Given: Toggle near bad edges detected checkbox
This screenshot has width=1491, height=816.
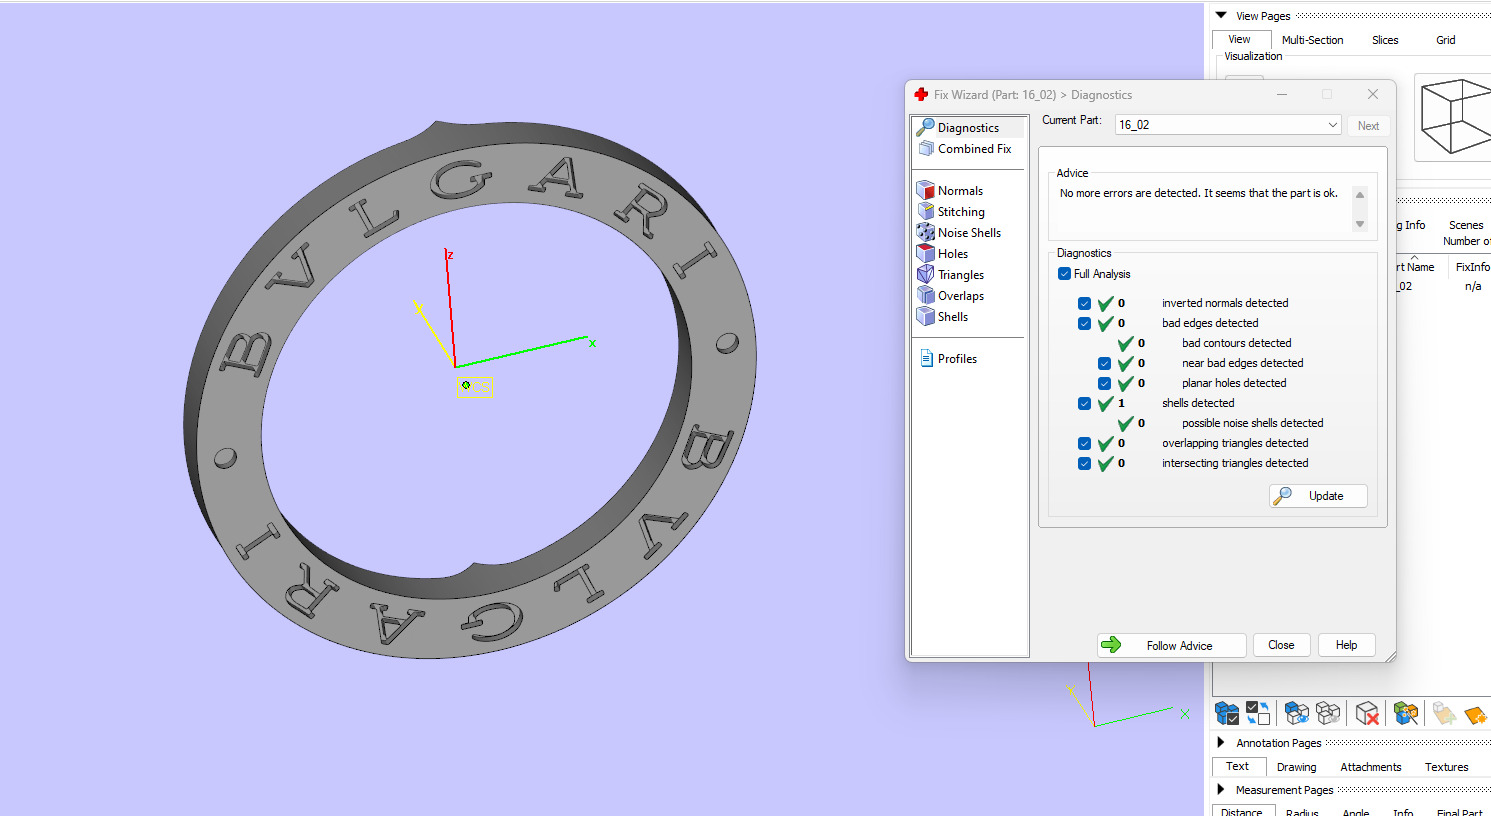Looking at the screenshot, I should click(x=1104, y=363).
